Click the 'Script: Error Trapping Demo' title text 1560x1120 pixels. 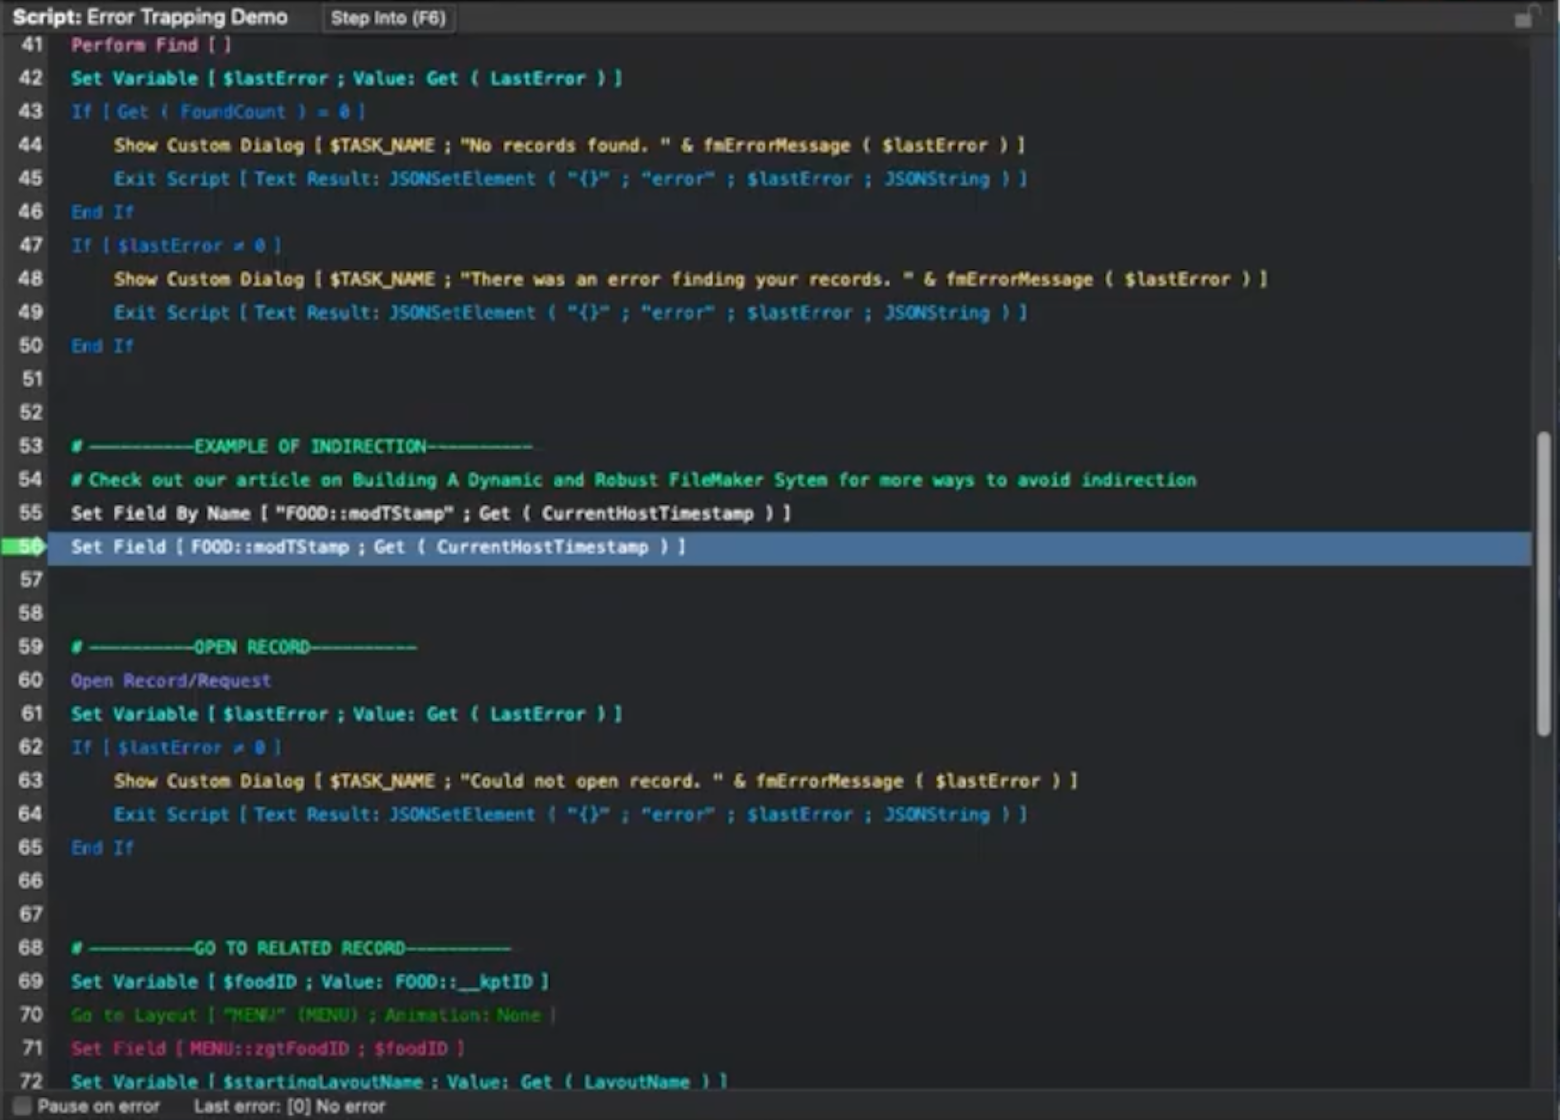(150, 17)
